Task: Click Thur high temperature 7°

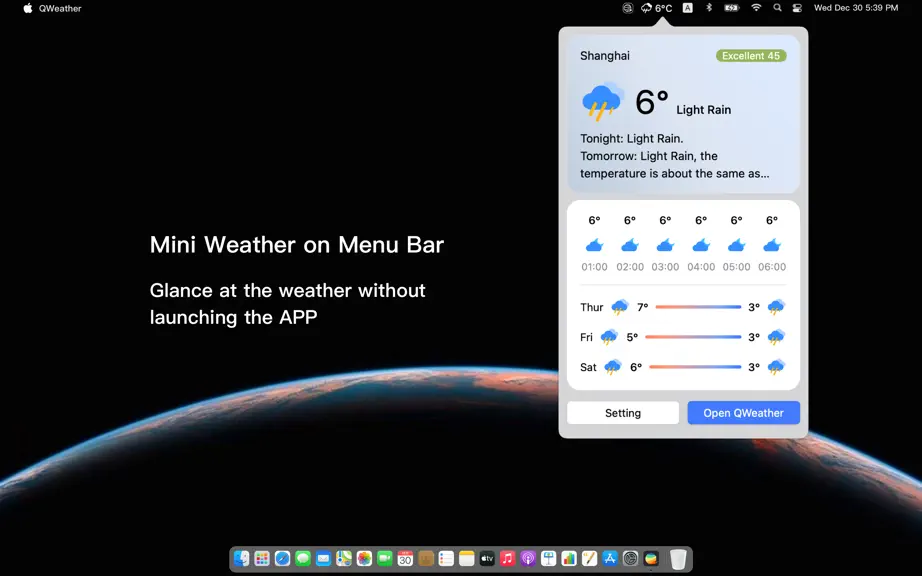Action: 643,307
